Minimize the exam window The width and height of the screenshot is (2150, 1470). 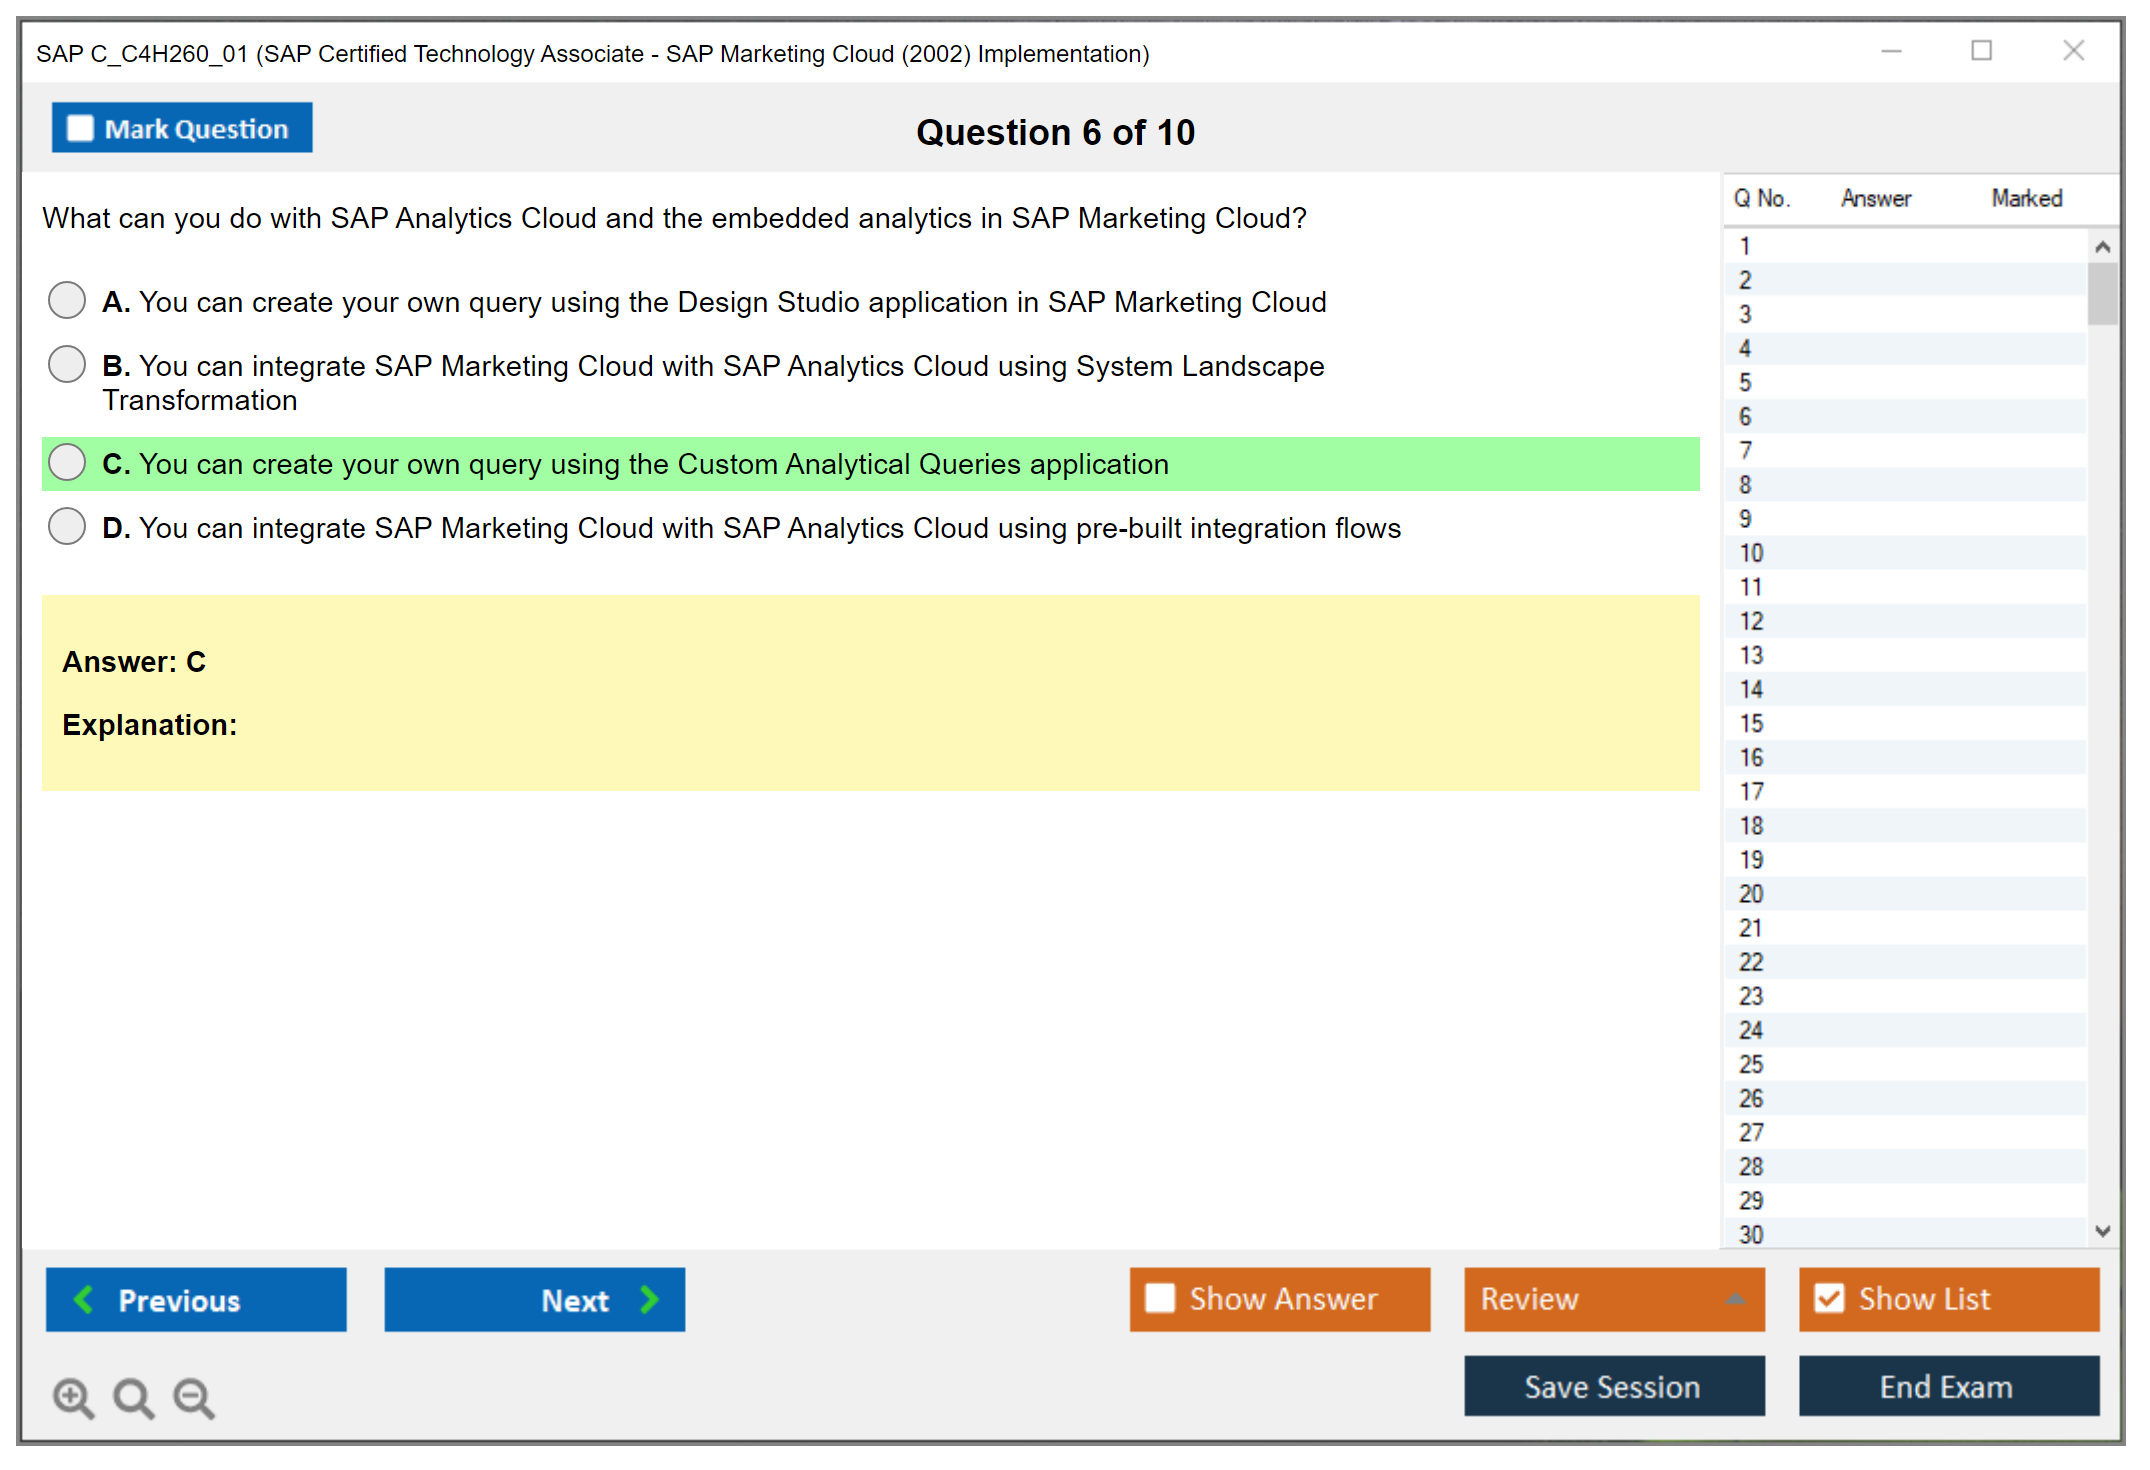(1891, 51)
